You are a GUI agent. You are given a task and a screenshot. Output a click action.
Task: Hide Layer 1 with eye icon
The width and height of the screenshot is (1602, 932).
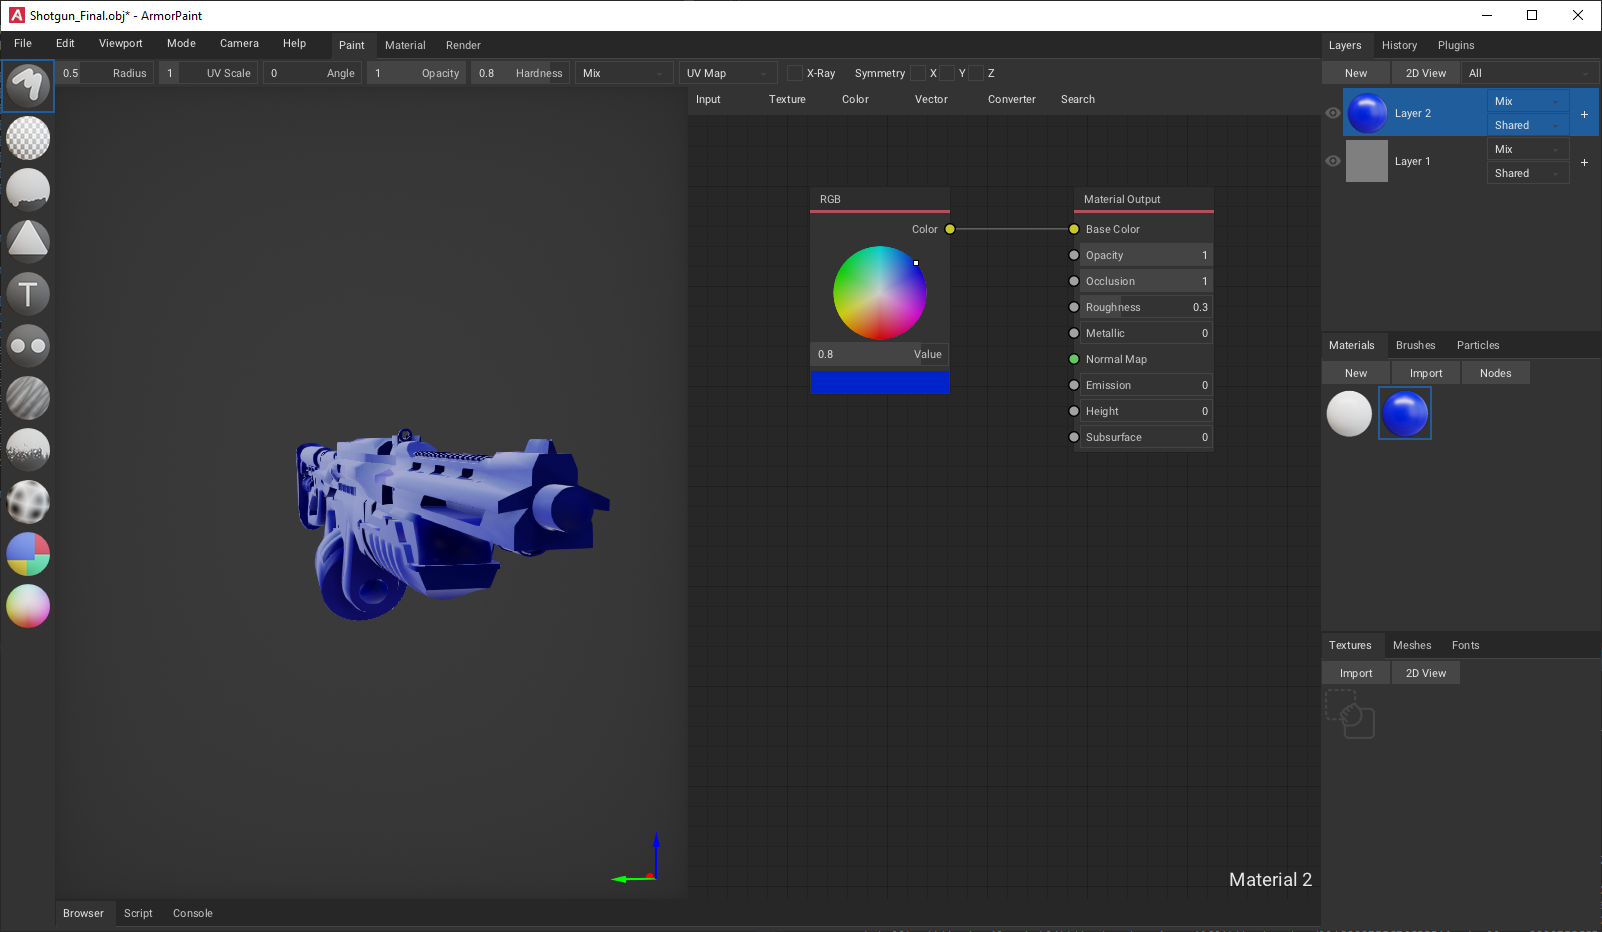pyautogui.click(x=1333, y=161)
